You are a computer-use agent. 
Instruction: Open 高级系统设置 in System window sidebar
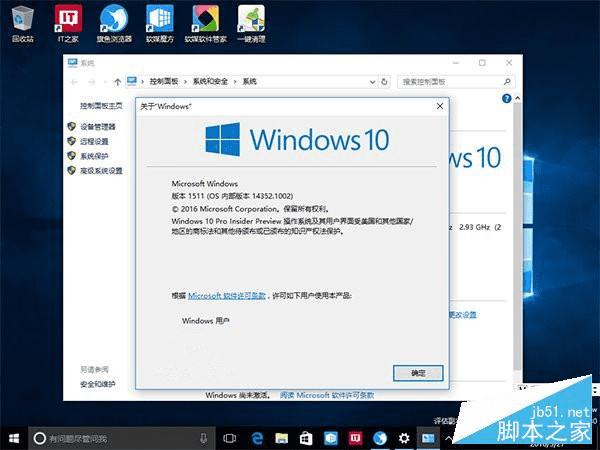[x=101, y=170]
